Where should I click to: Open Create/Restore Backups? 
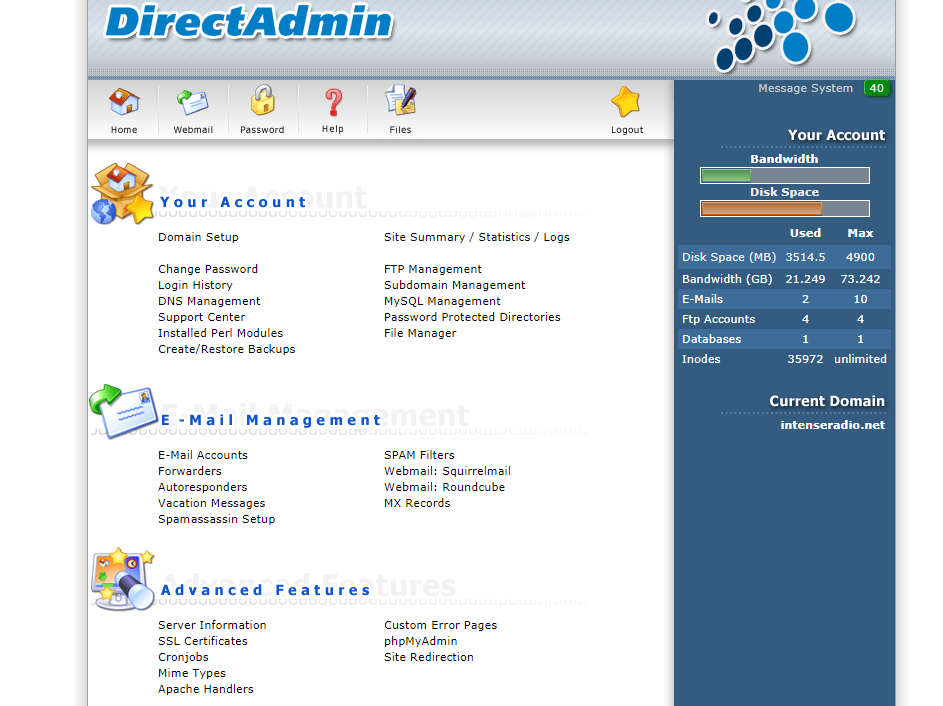coord(227,349)
